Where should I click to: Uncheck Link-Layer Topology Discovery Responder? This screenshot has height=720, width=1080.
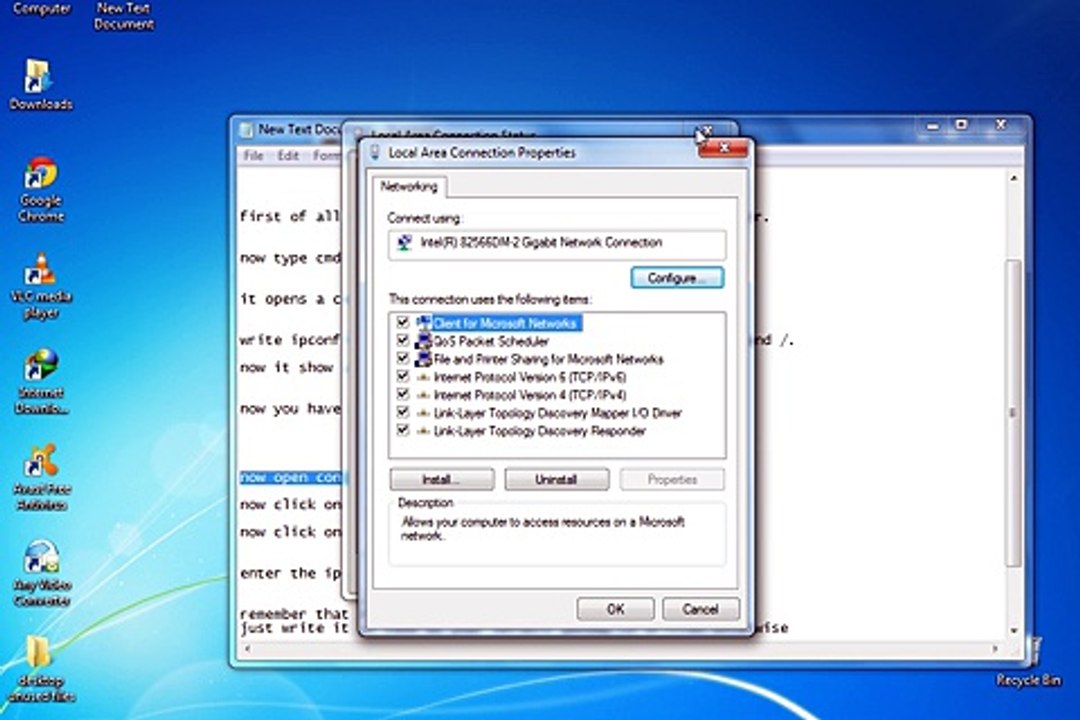pyautogui.click(x=403, y=430)
